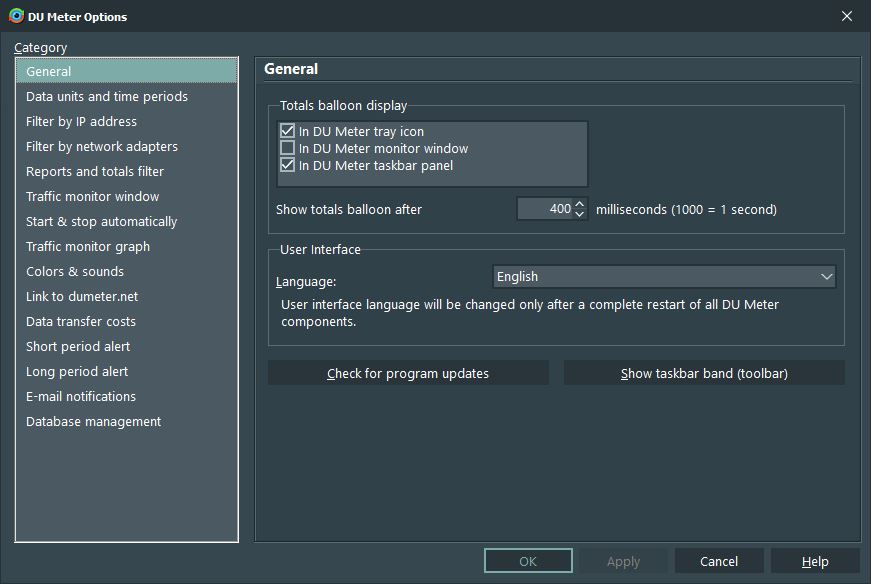871x584 pixels.
Task: Select the General category
Action: click(x=127, y=71)
